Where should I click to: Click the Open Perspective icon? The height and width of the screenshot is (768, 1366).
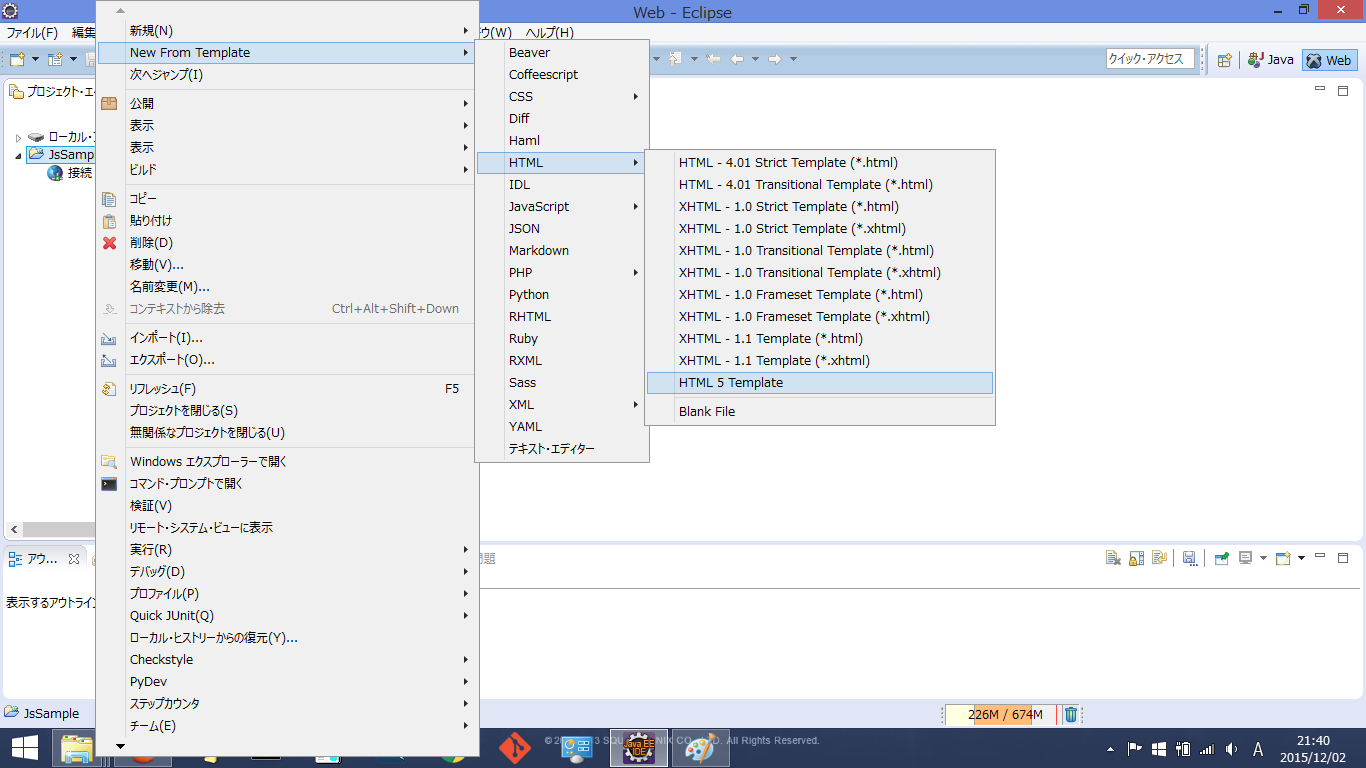point(1224,60)
